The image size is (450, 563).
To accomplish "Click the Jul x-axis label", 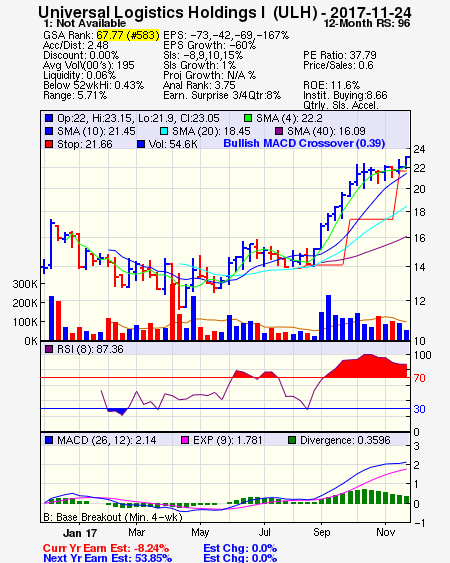I will [x=265, y=532].
